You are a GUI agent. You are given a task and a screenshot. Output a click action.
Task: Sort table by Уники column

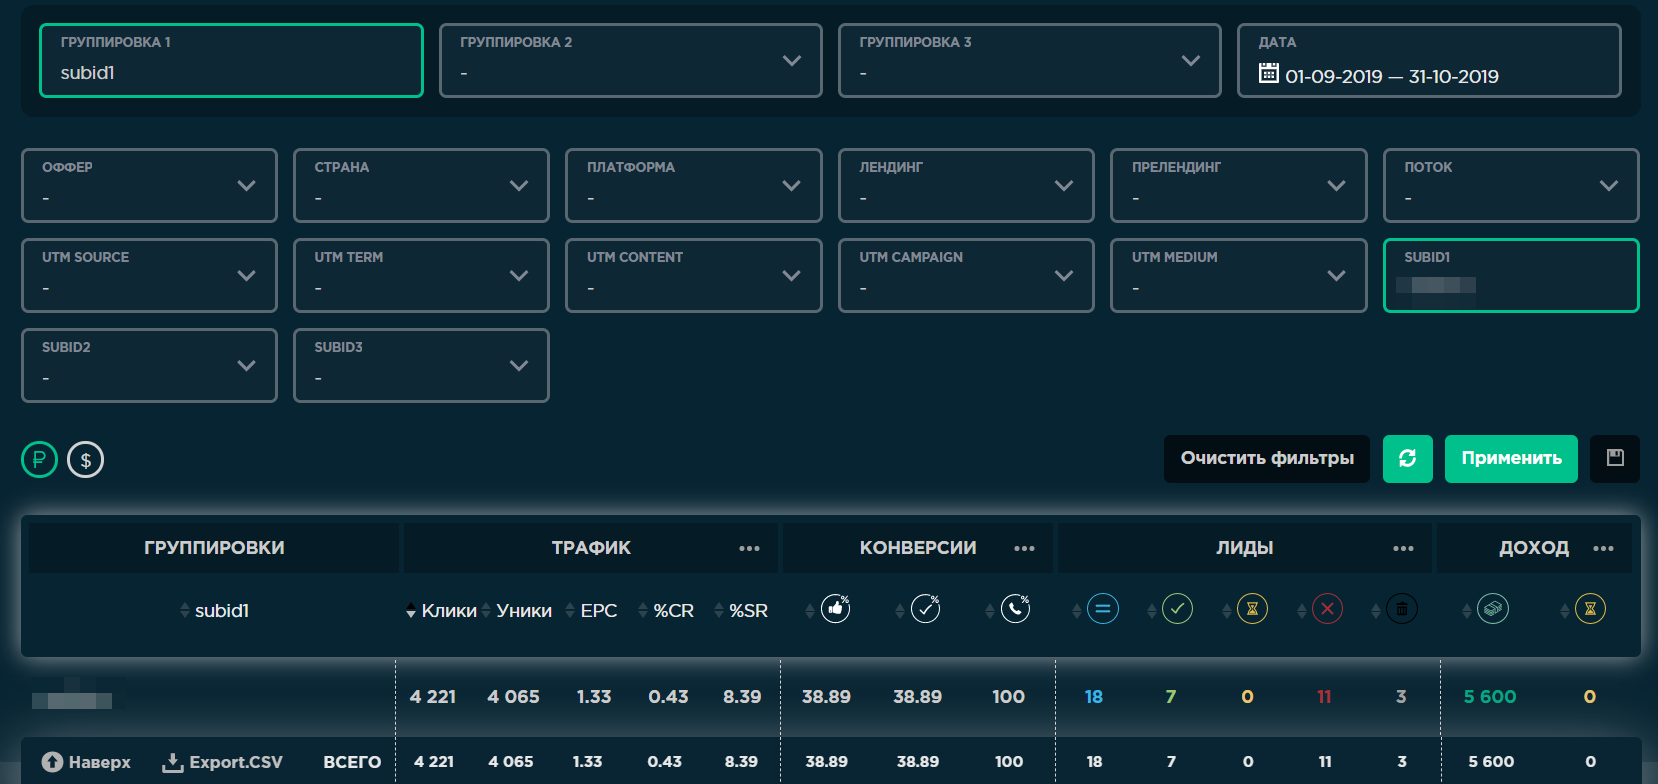pyautogui.click(x=517, y=610)
